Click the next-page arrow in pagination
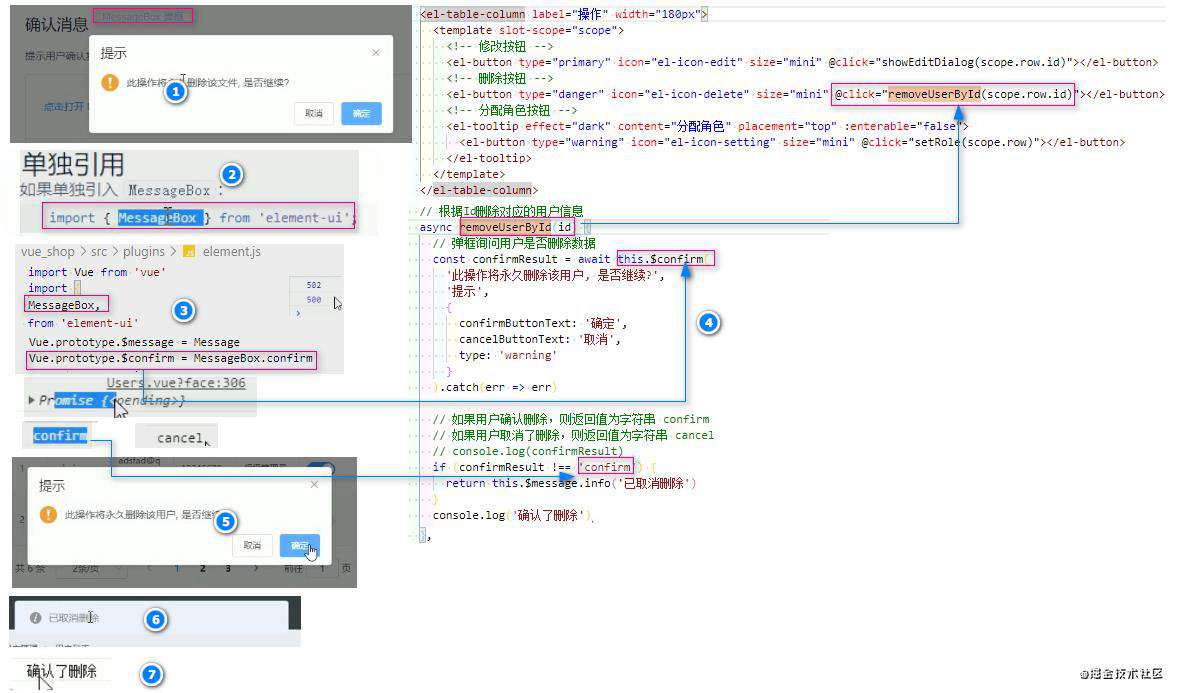1178x693 pixels. pyautogui.click(x=256, y=569)
